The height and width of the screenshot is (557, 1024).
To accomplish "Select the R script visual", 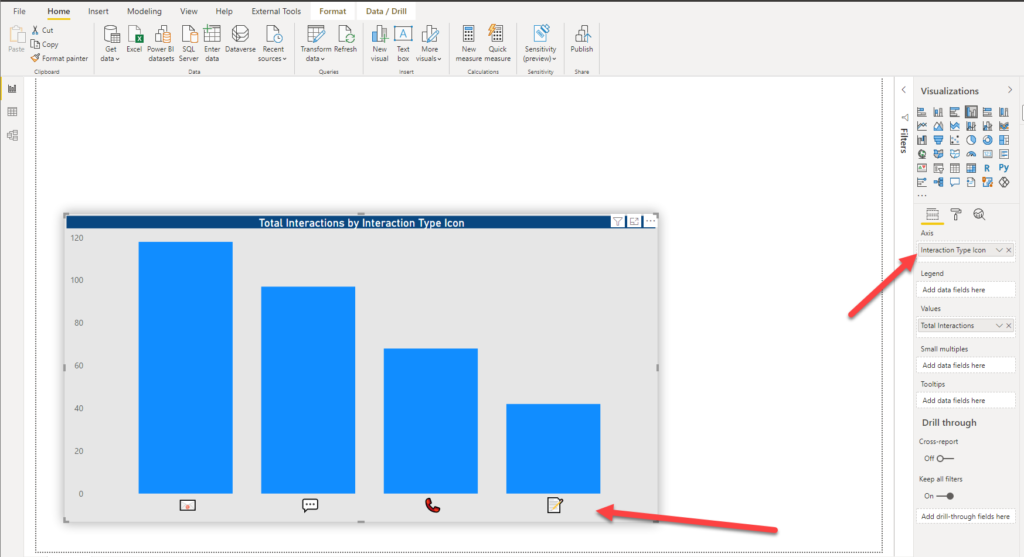I will [x=987, y=168].
